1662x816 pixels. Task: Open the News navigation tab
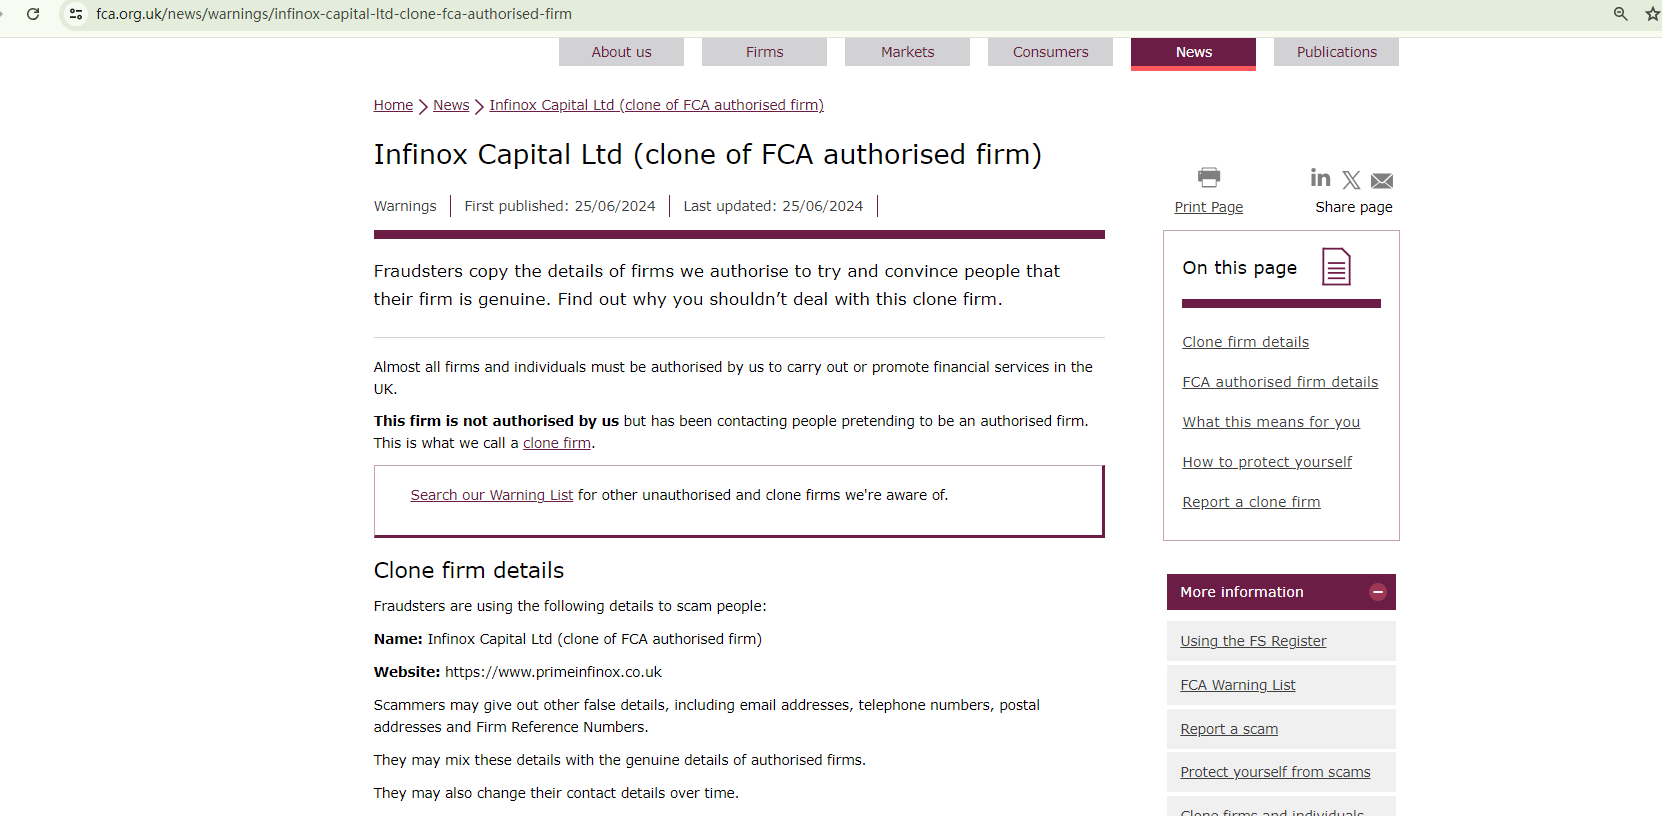pyautogui.click(x=1193, y=52)
